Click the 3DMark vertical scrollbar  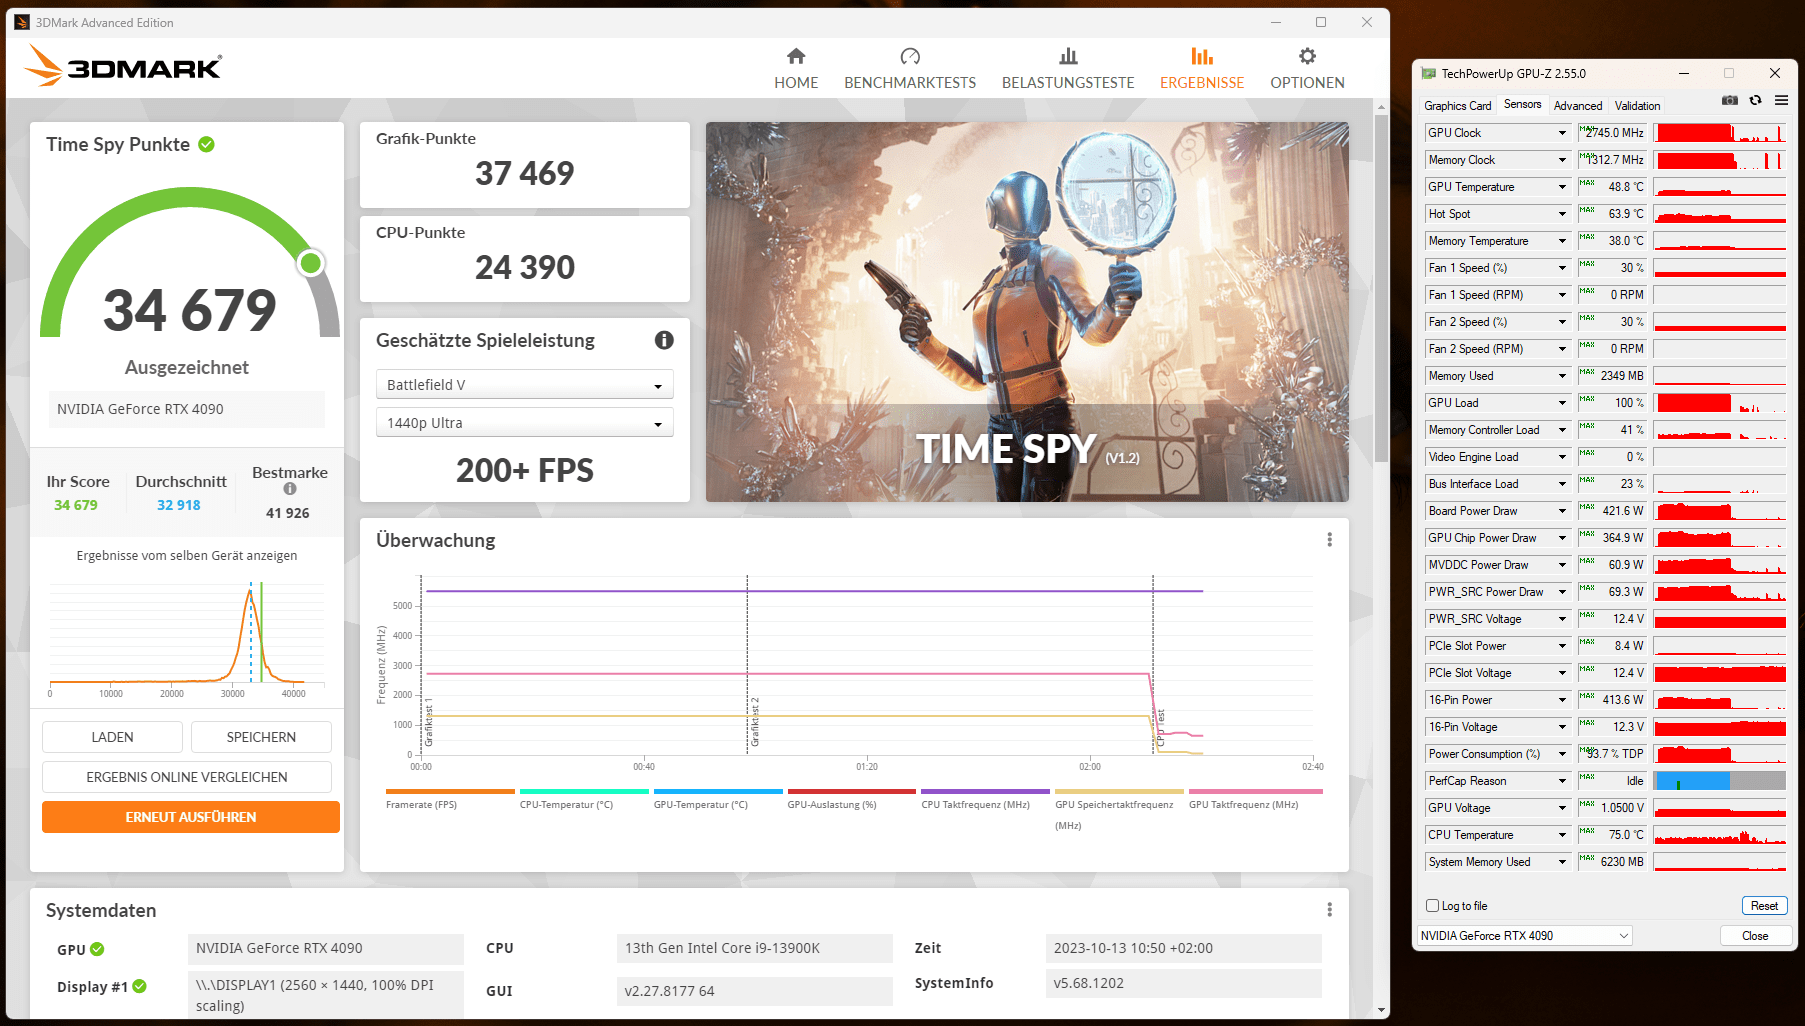(x=1381, y=290)
